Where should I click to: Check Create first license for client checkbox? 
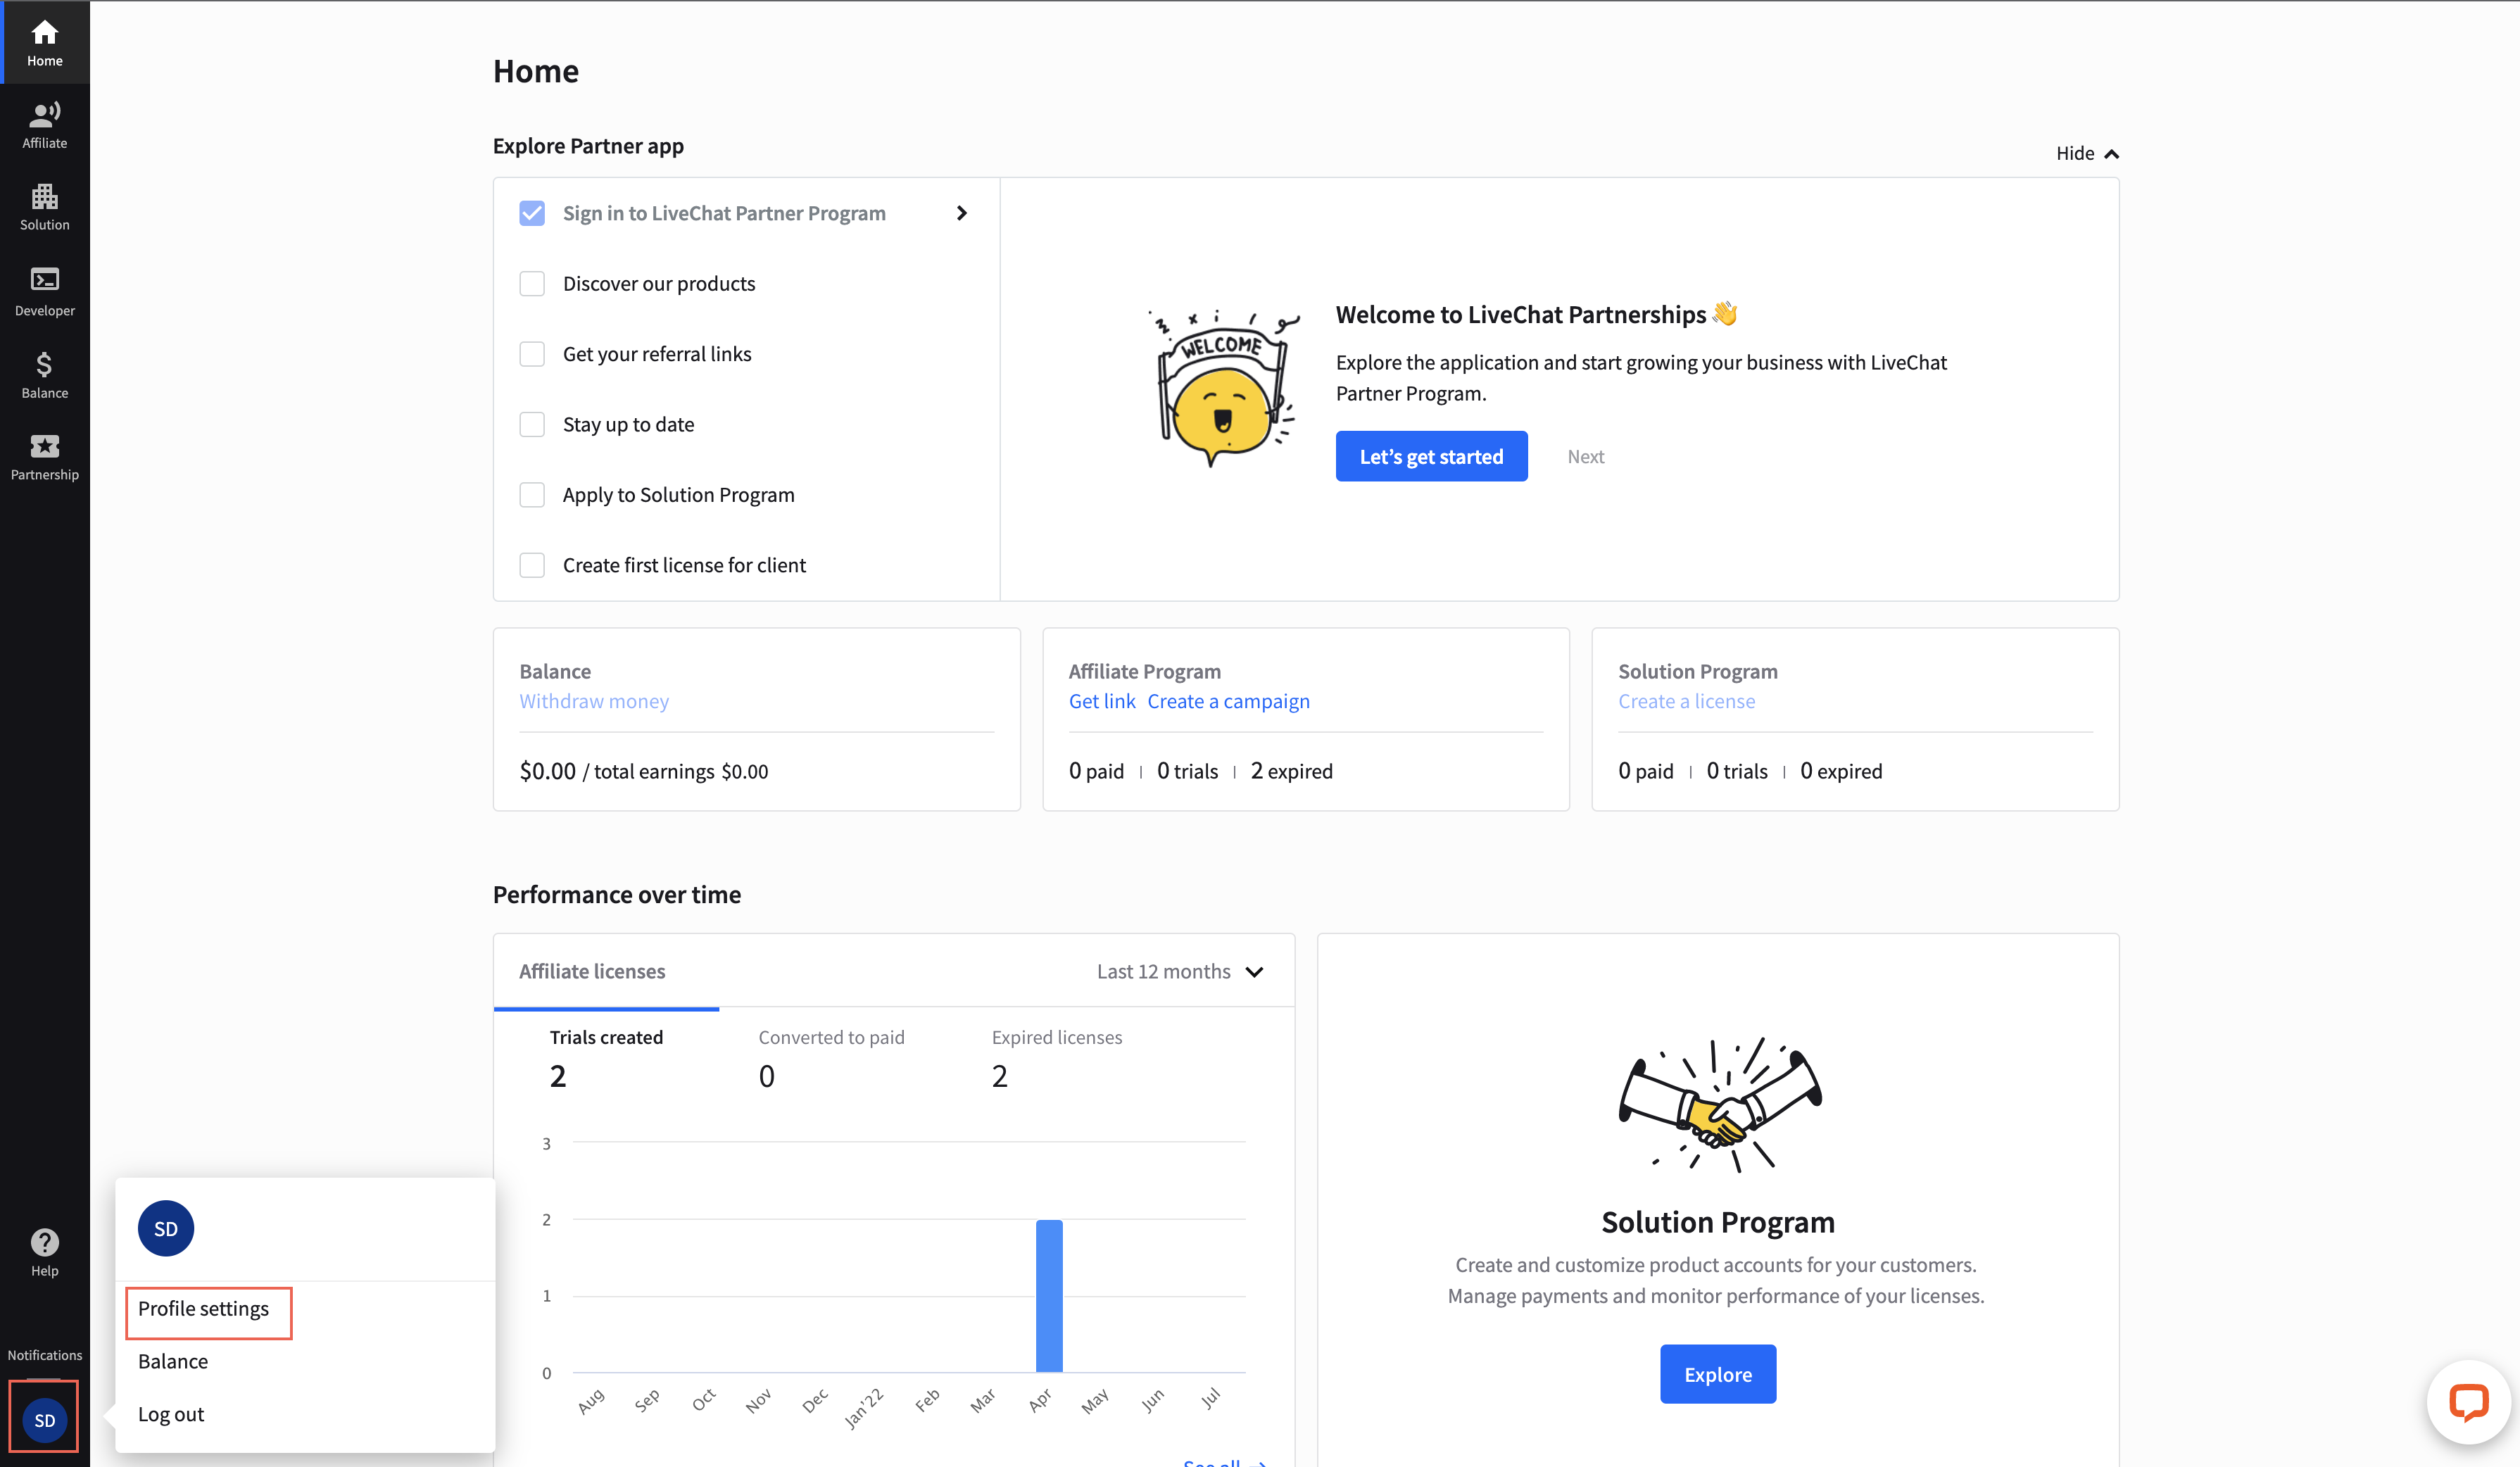[x=532, y=565]
